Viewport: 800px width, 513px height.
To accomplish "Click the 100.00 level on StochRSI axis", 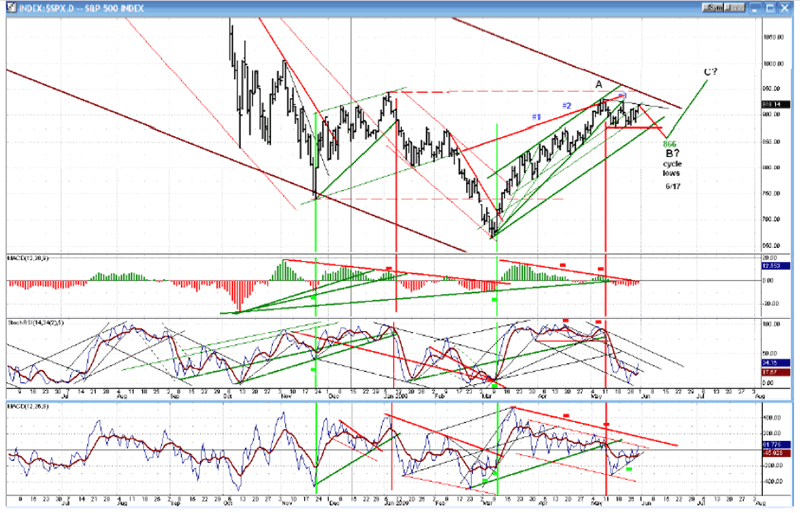I will (x=773, y=324).
